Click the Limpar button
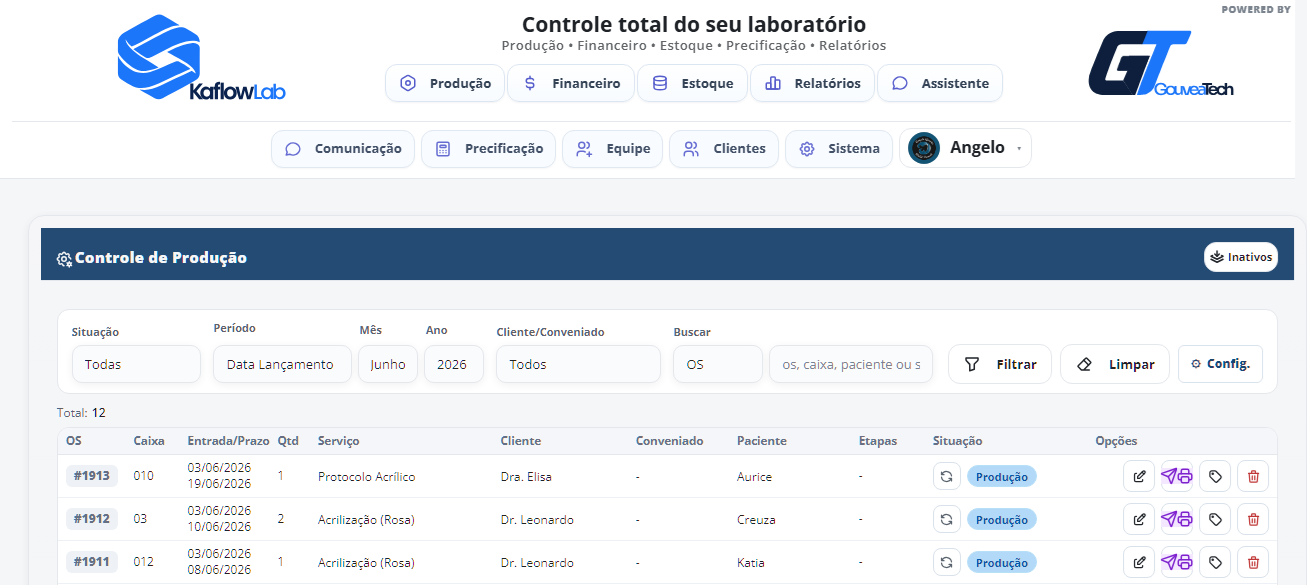Image resolution: width=1307 pixels, height=585 pixels. coord(1114,364)
